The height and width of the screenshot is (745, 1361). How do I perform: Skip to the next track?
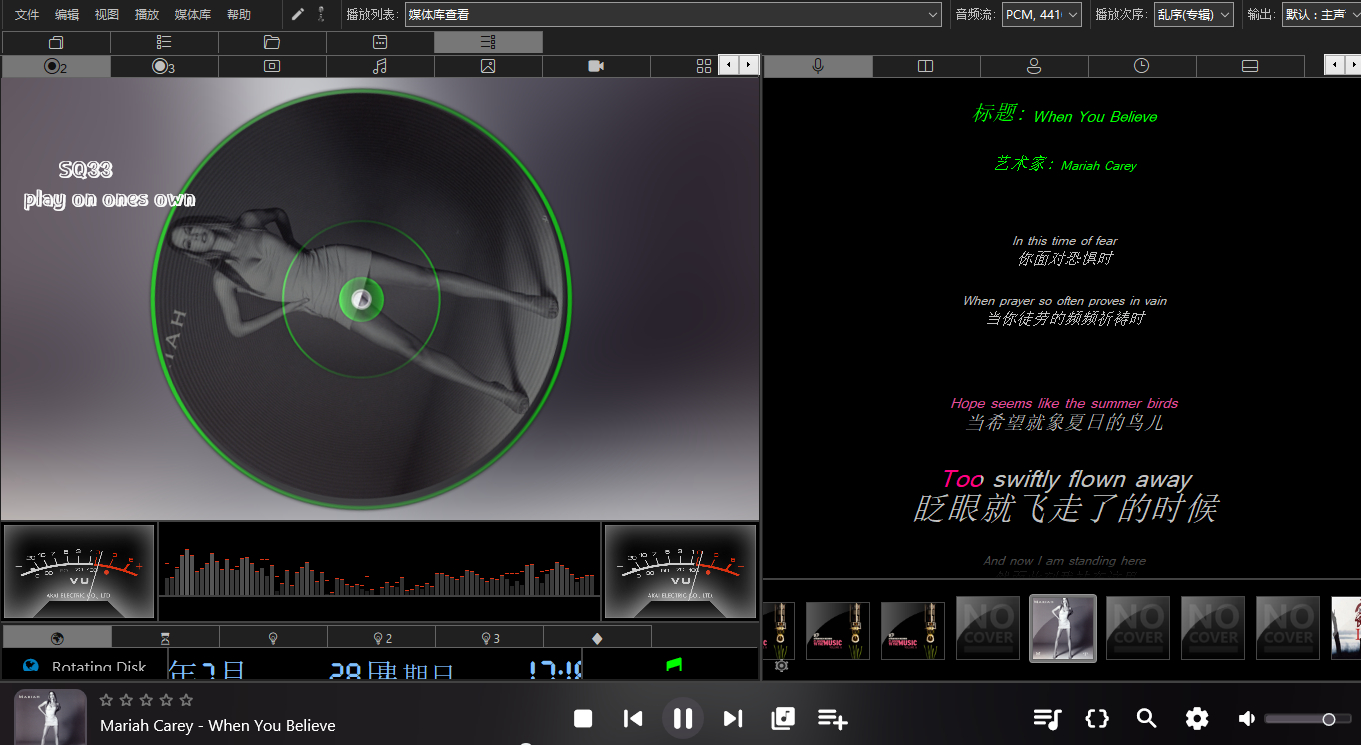(x=733, y=718)
